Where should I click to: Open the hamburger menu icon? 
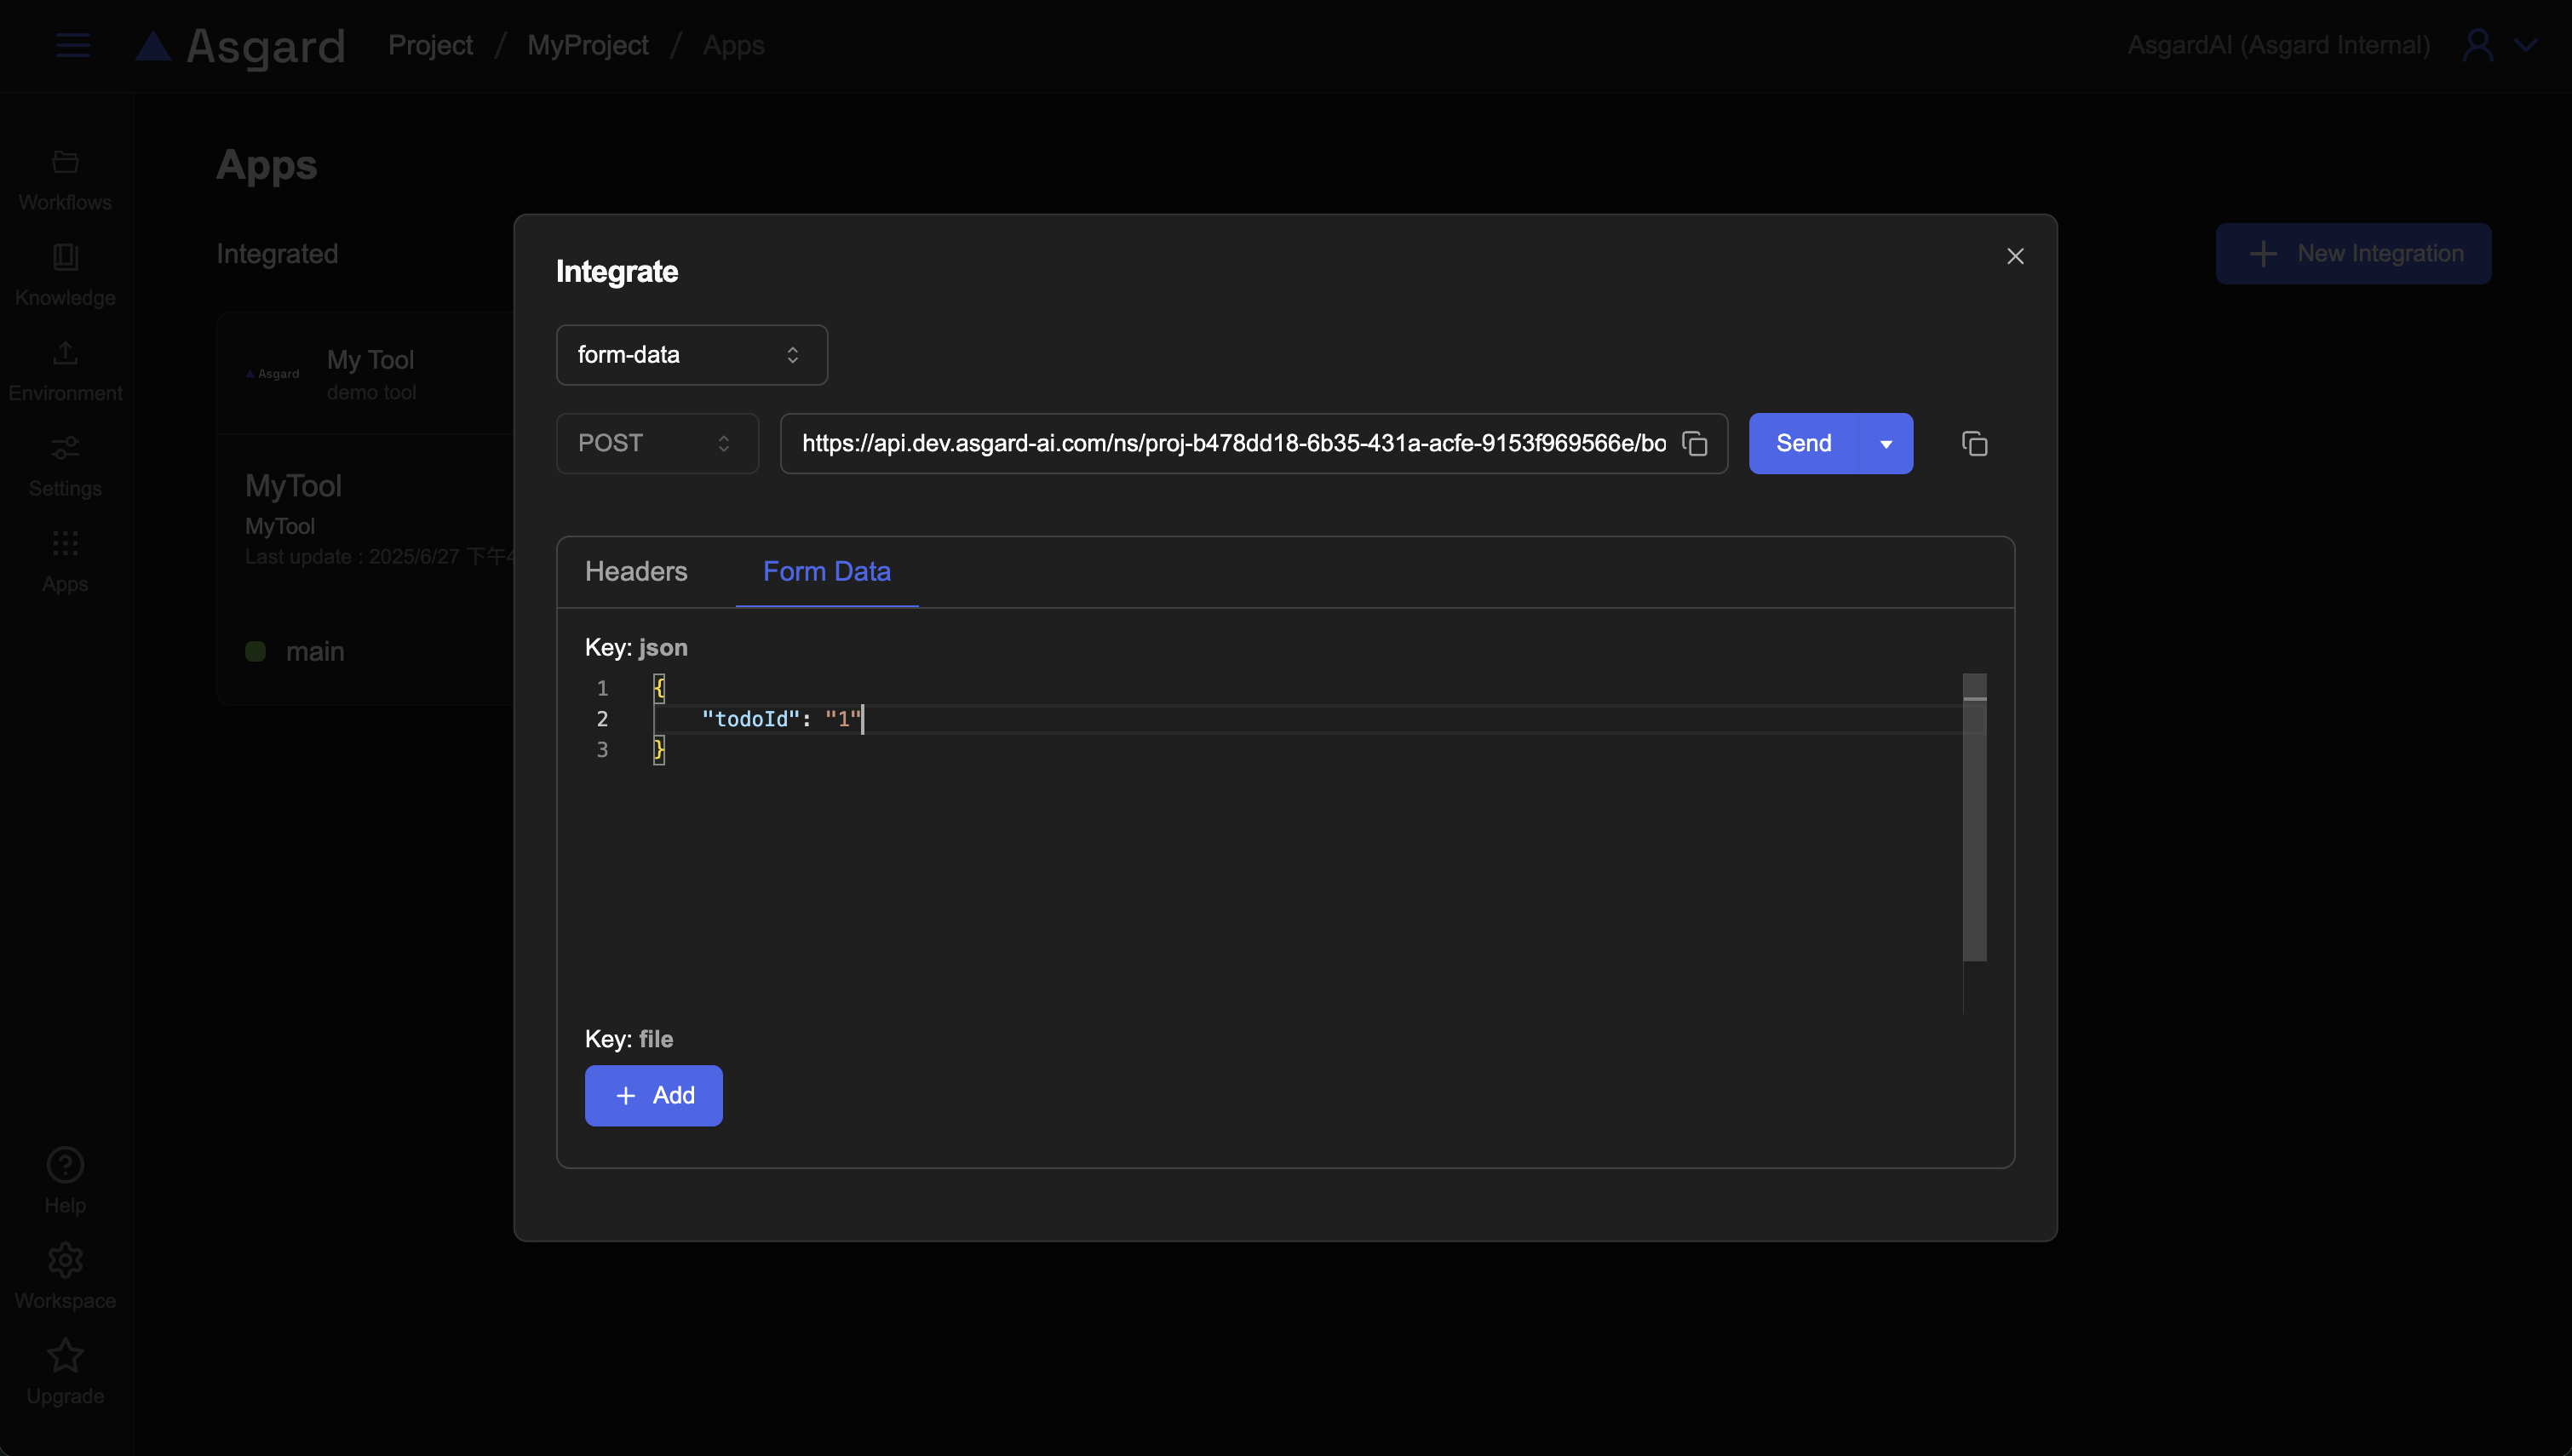tap(72, 45)
